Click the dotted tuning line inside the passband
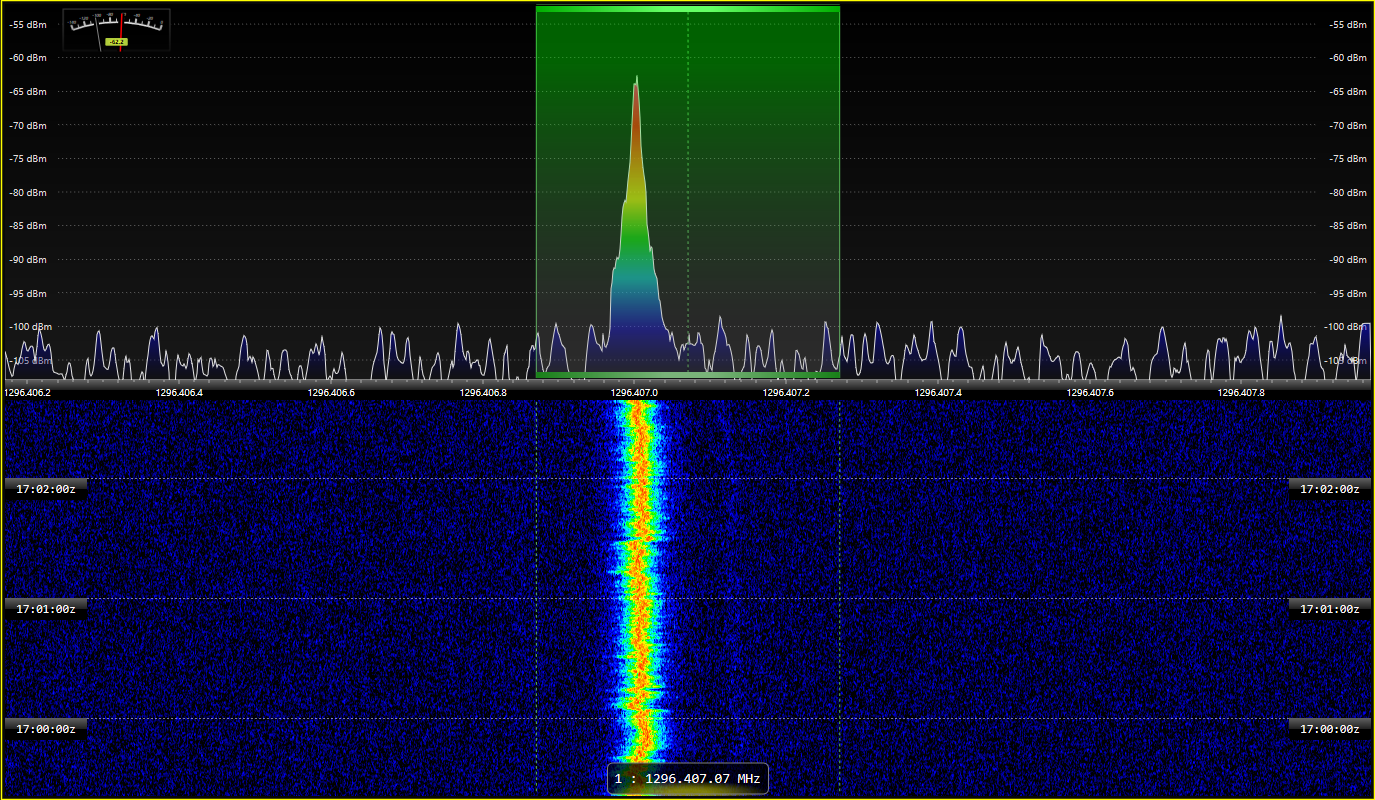 [688, 200]
